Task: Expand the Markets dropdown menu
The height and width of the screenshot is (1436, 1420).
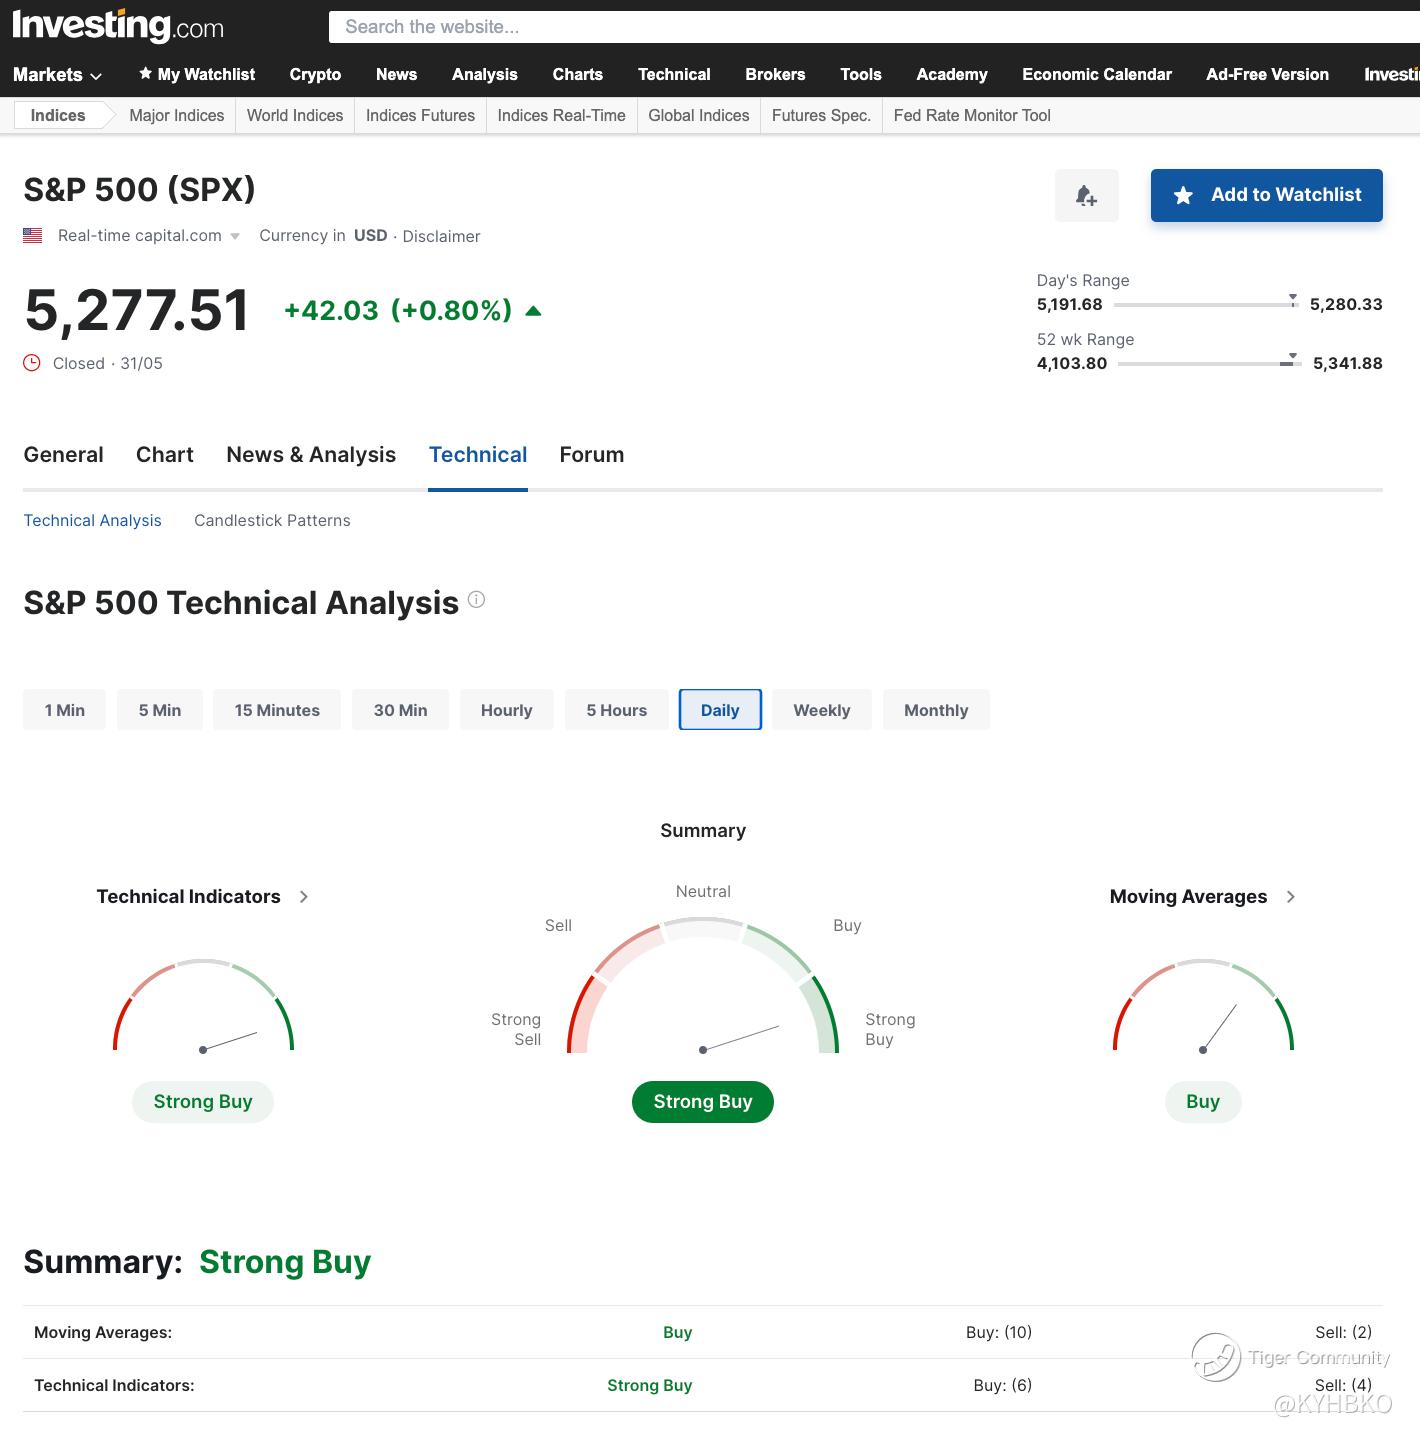Action: (x=57, y=75)
